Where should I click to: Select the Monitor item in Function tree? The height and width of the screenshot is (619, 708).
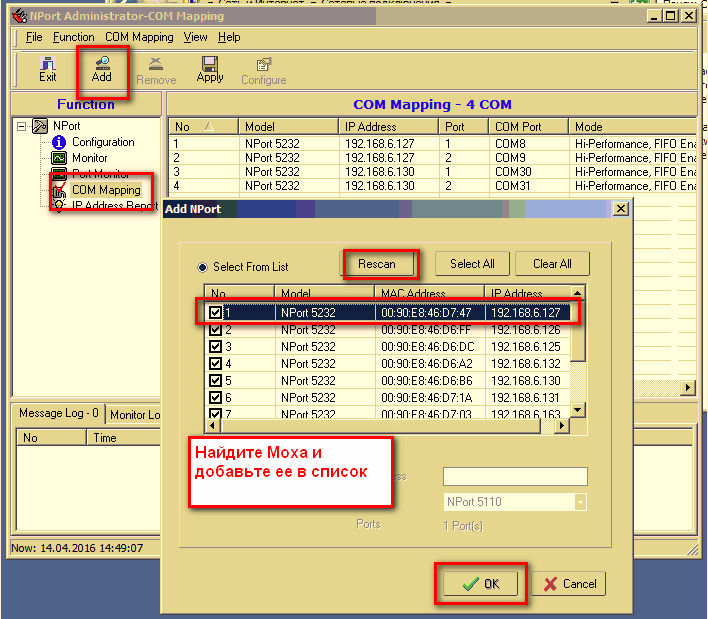[89, 158]
